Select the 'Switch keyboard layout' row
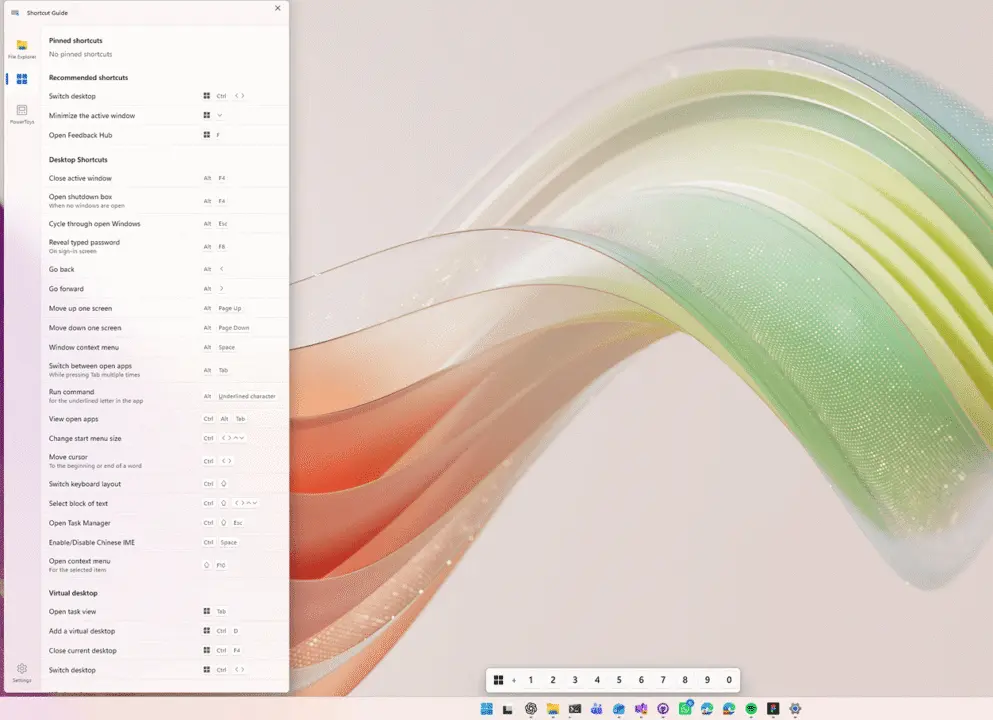 pyautogui.click(x=165, y=484)
